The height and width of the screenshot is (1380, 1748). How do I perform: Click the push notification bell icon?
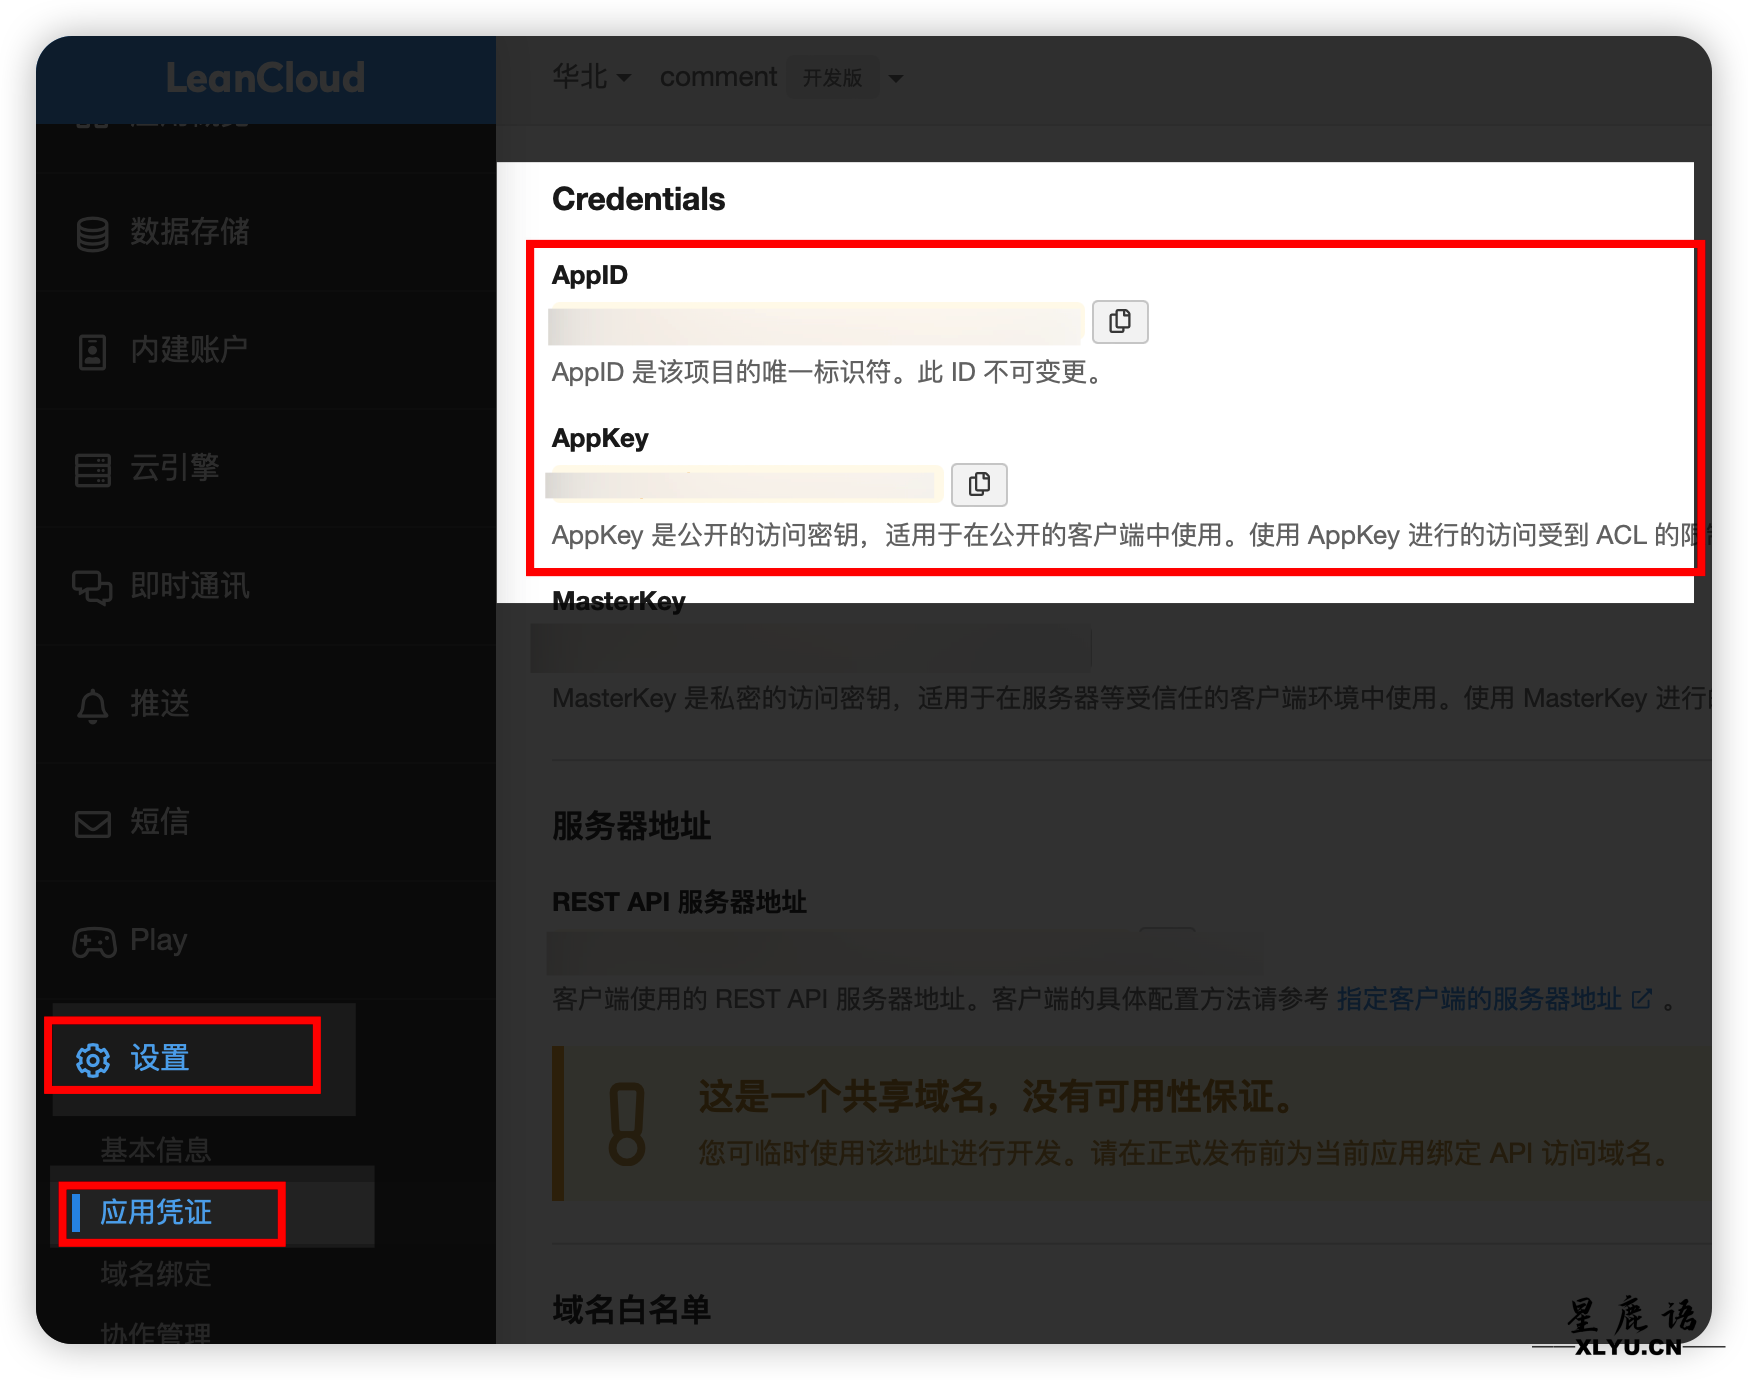pyautogui.click(x=93, y=706)
